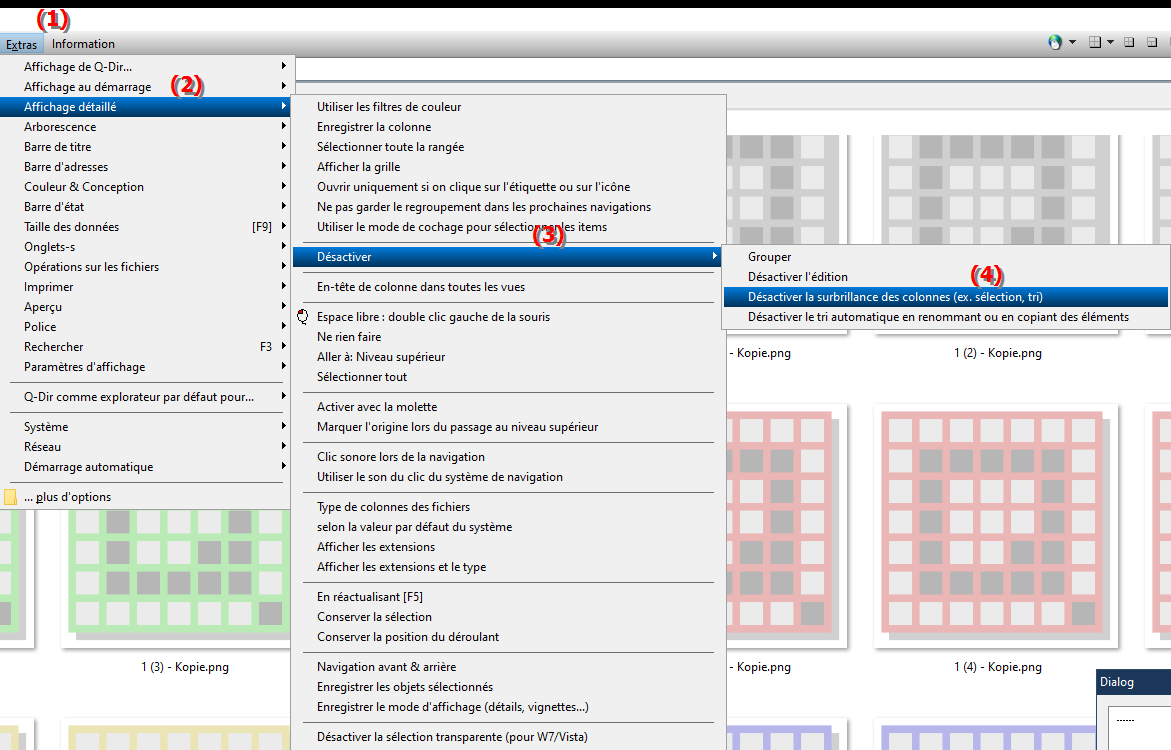Select the three-window layout icon
The image size is (1171, 750).
[1152, 43]
